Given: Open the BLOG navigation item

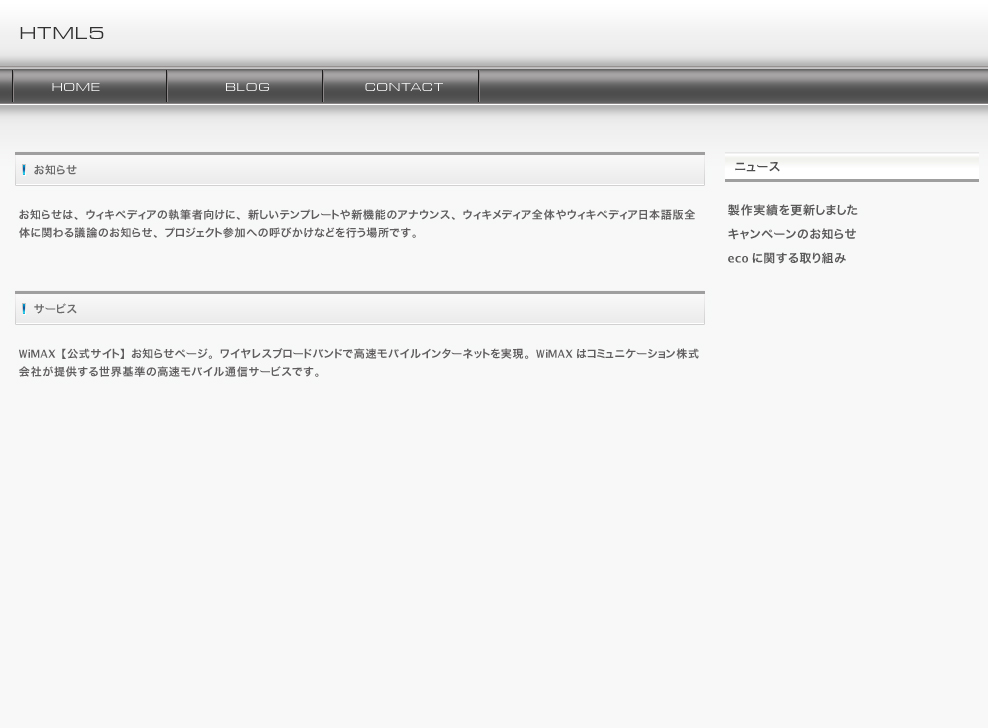Looking at the screenshot, I should click(x=245, y=86).
